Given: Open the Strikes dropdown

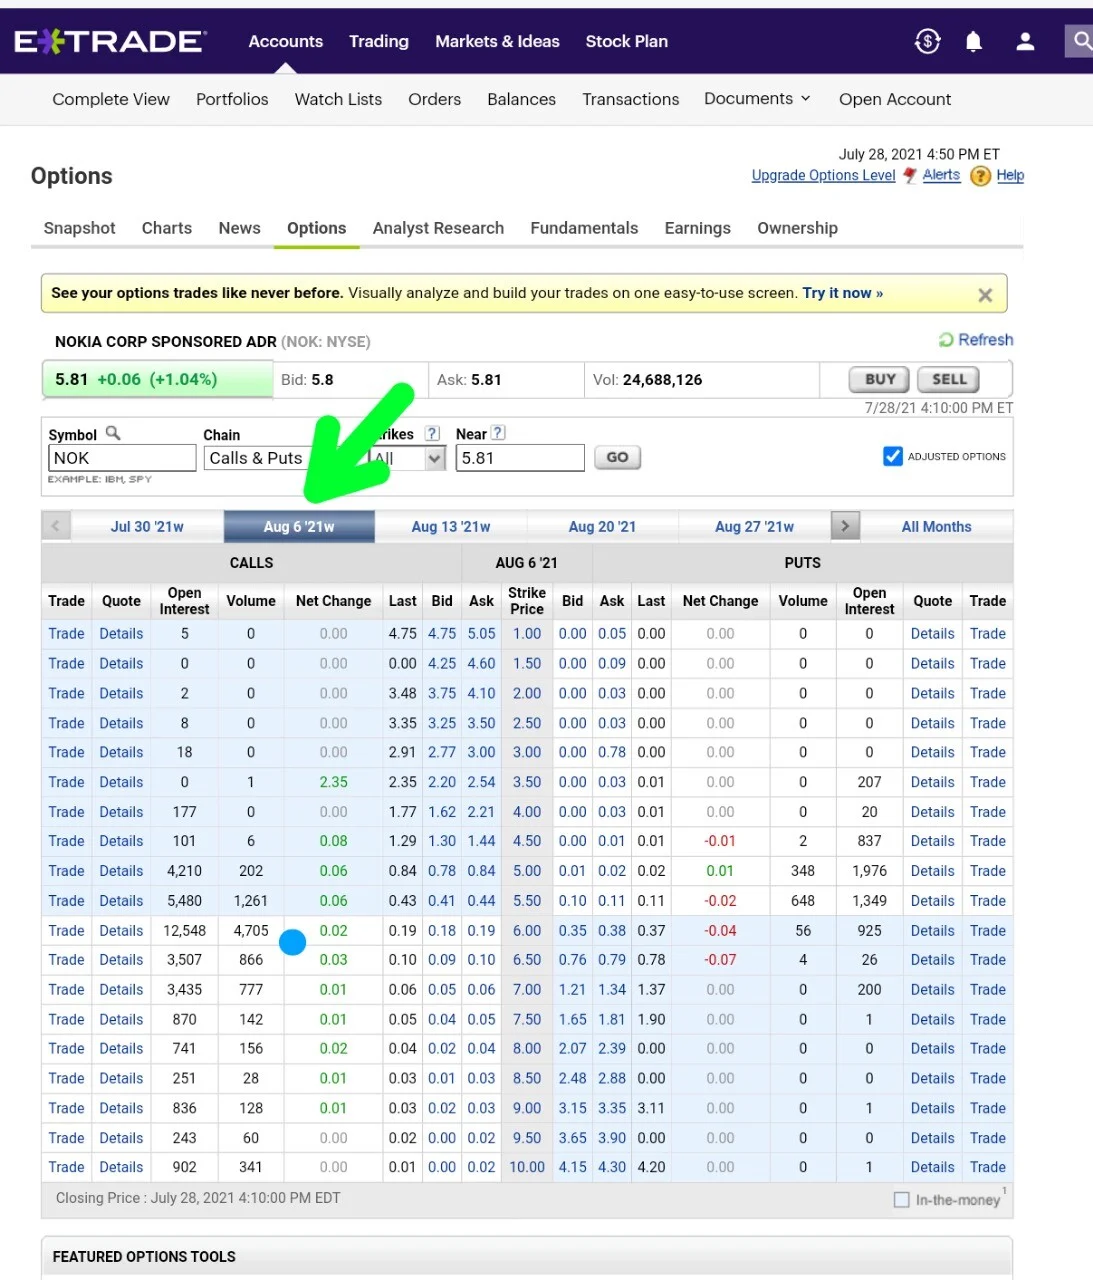Looking at the screenshot, I should coord(408,458).
